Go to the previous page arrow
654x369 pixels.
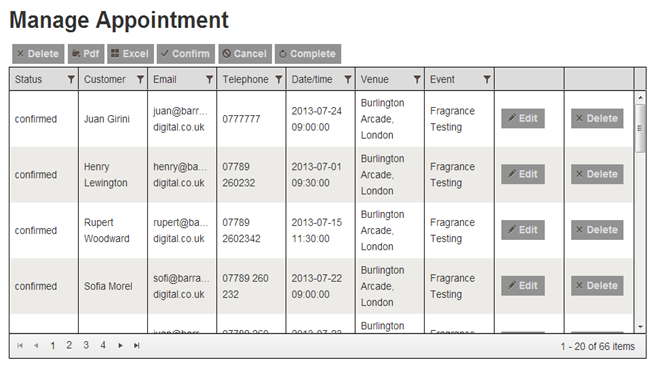coord(36,346)
